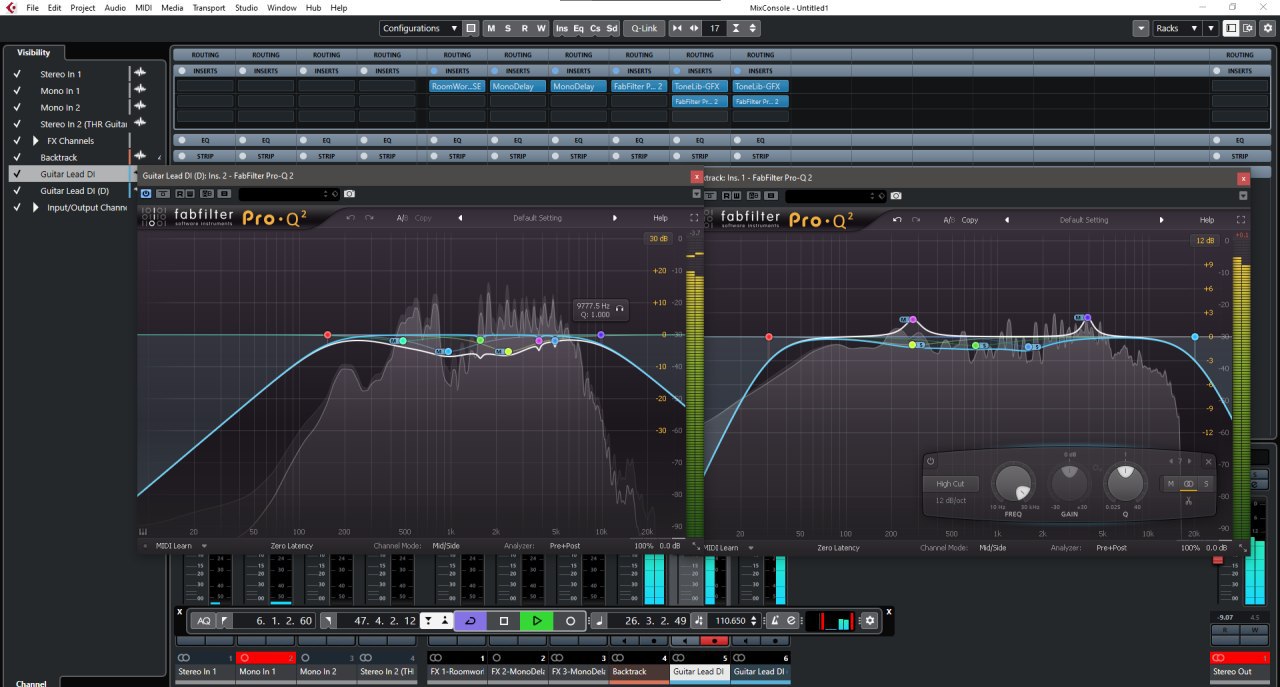
Task: Toggle FX Channels visibility checkmark
Action: 17,141
